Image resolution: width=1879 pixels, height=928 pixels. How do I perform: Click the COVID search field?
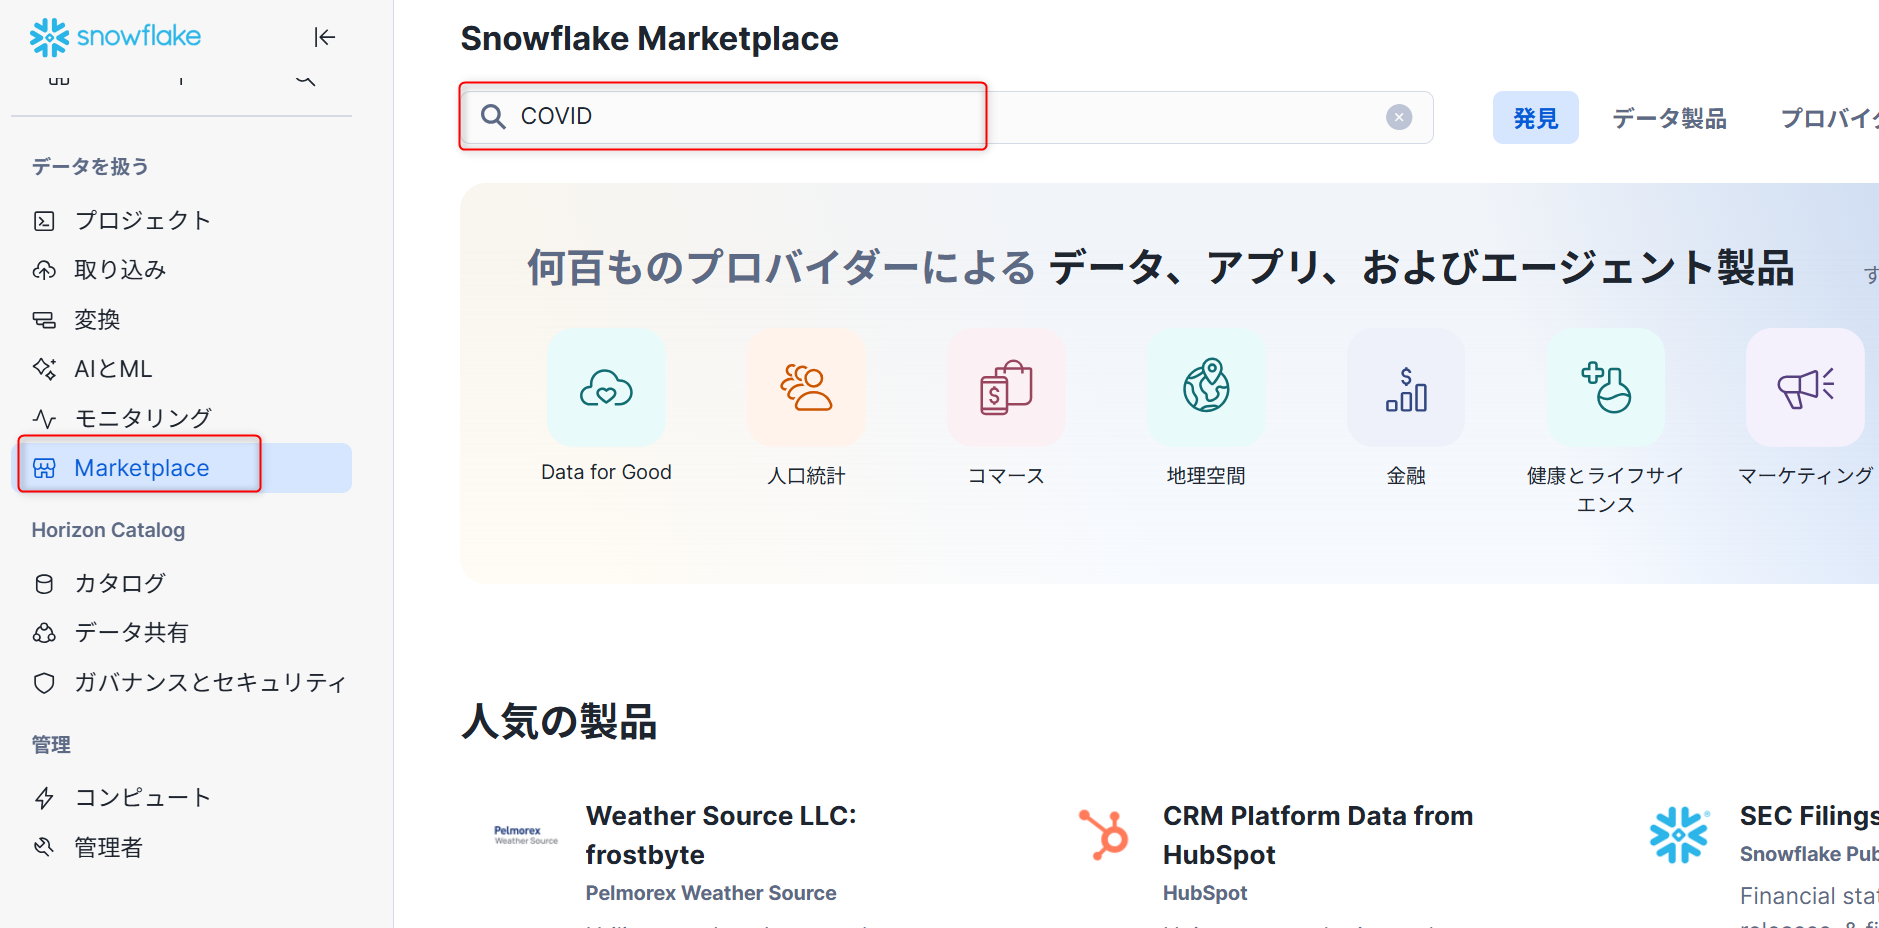point(949,117)
